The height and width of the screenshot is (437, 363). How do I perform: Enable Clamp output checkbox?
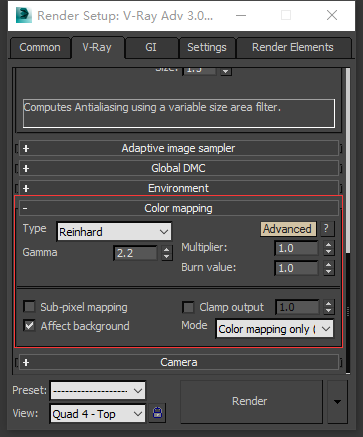click(188, 307)
